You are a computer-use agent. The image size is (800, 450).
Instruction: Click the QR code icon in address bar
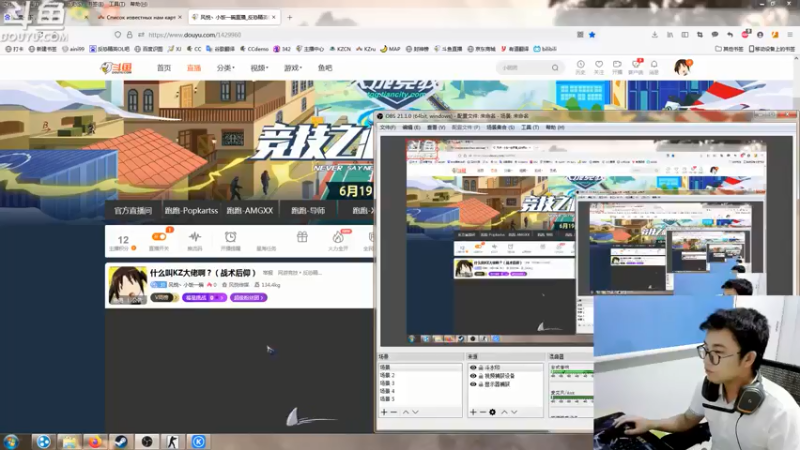coord(580,35)
